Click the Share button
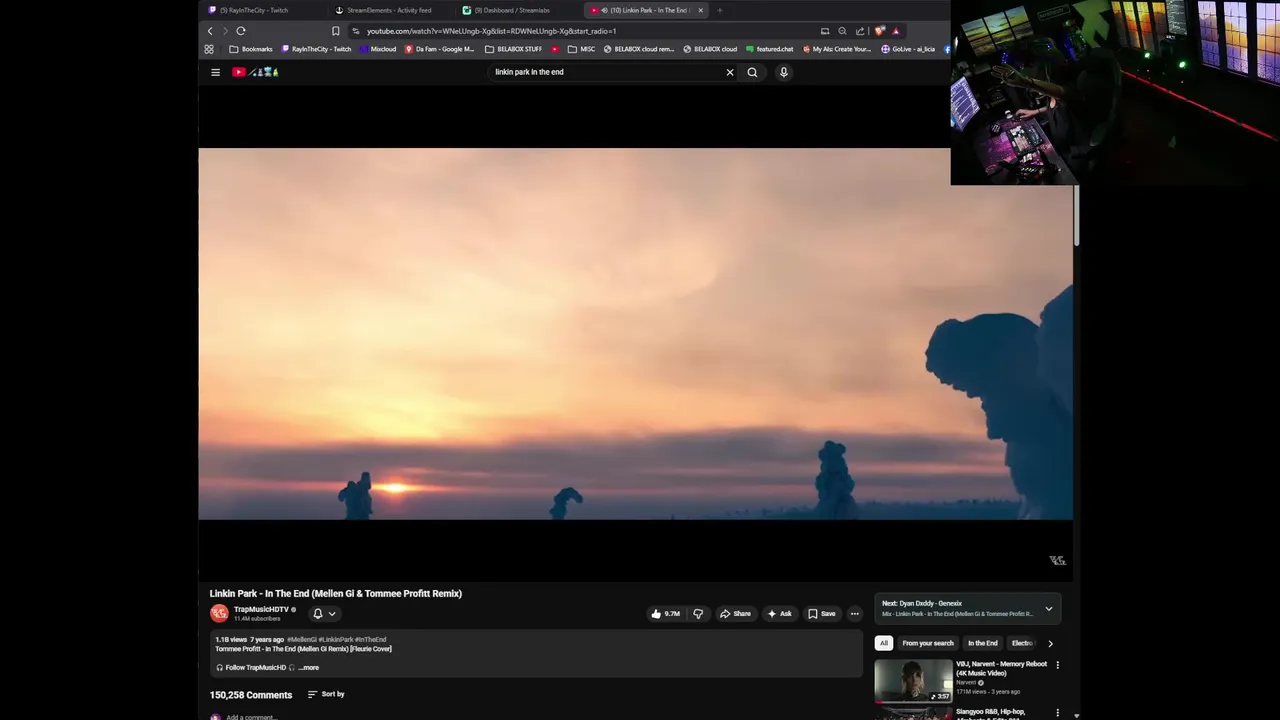The image size is (1280, 720). tap(735, 614)
